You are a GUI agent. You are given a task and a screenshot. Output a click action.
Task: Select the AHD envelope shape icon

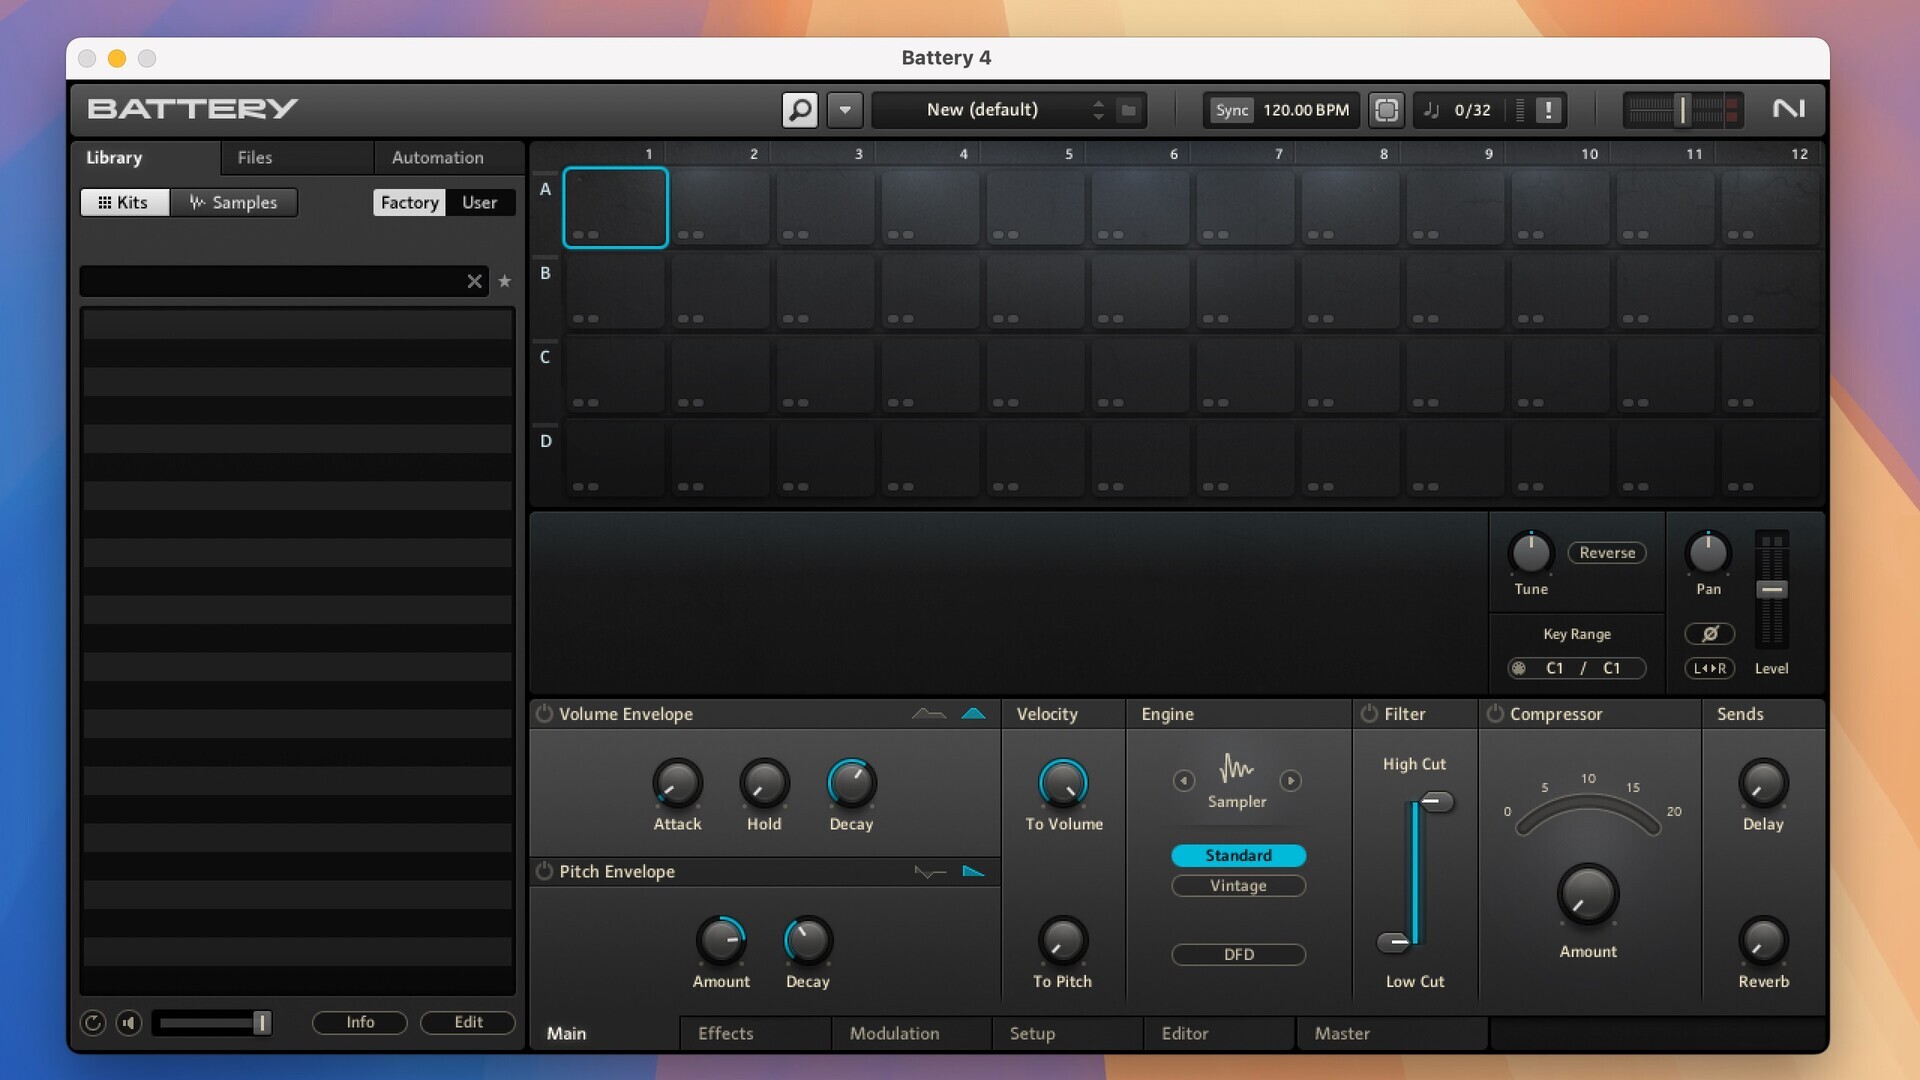click(x=973, y=714)
